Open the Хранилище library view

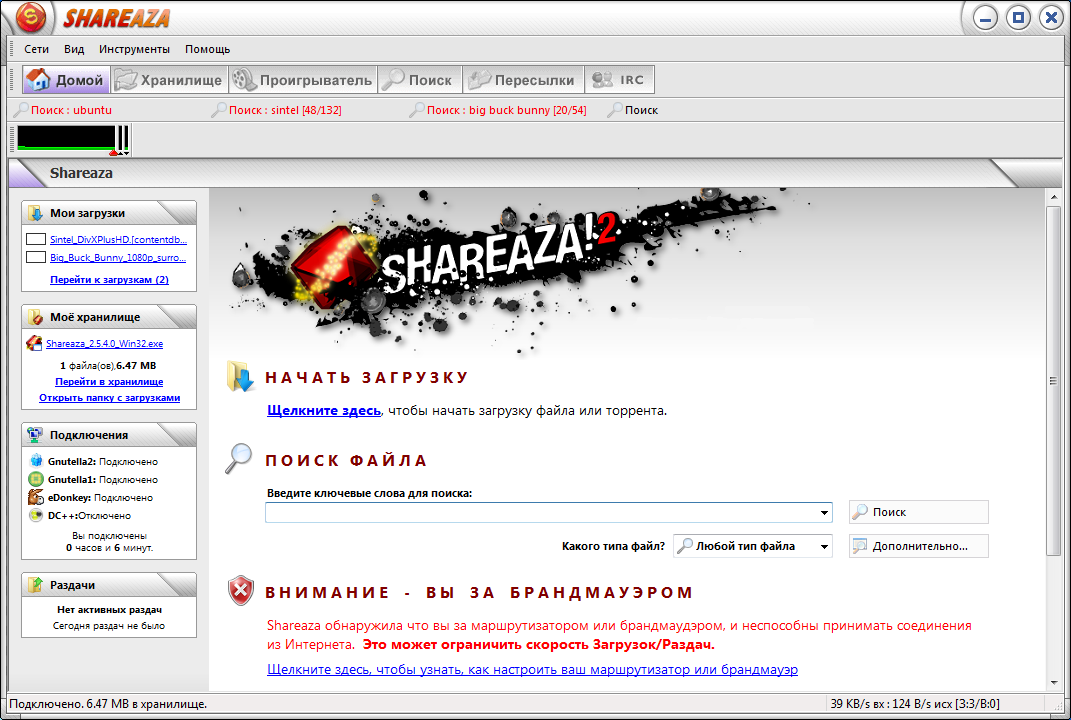pyautogui.click(x=167, y=80)
